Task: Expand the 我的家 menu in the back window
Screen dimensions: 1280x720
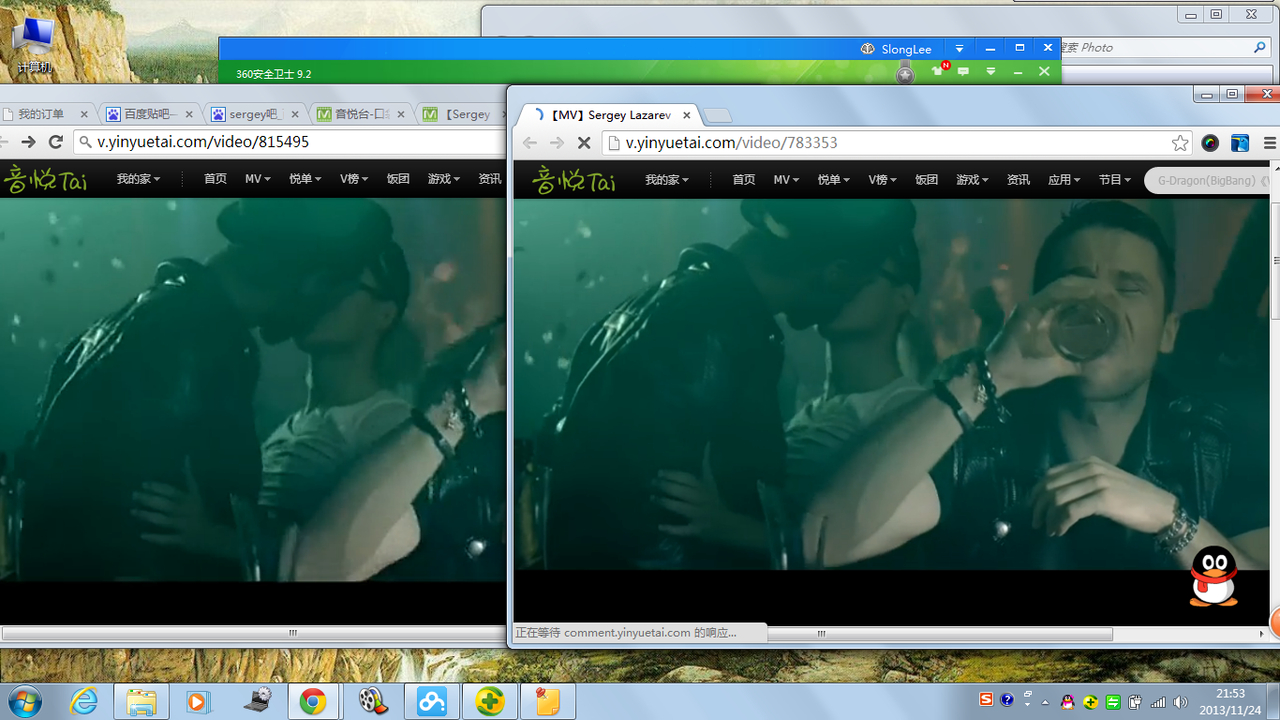Action: tap(138, 179)
